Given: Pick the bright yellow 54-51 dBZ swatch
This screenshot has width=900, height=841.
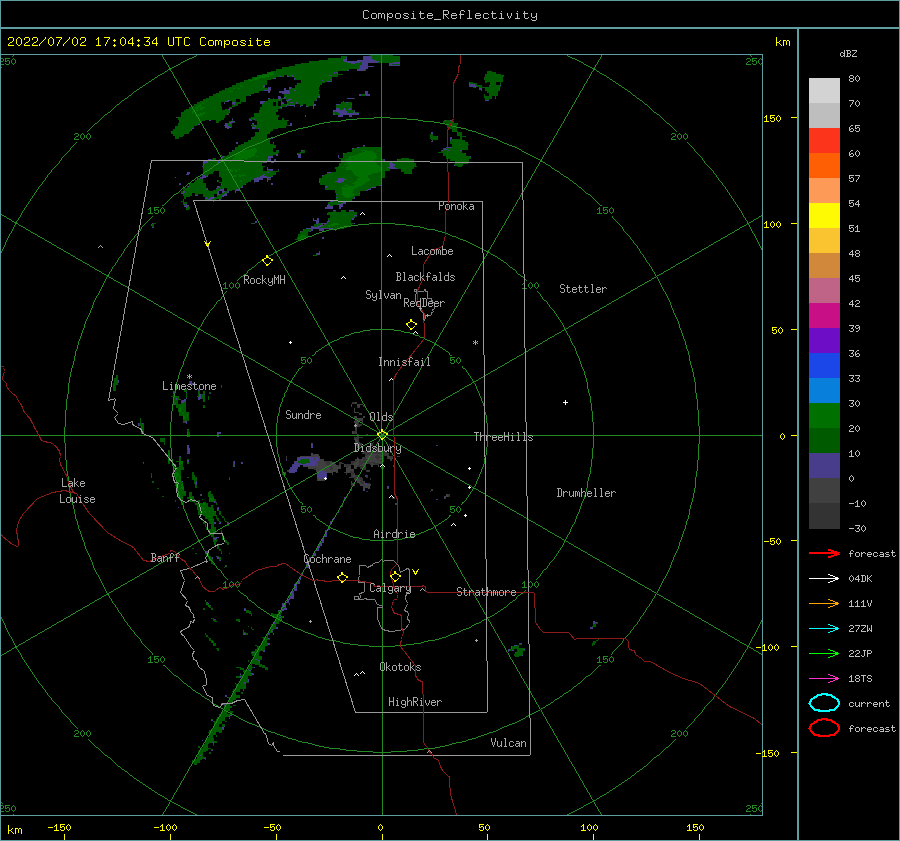Looking at the screenshot, I should point(824,216).
